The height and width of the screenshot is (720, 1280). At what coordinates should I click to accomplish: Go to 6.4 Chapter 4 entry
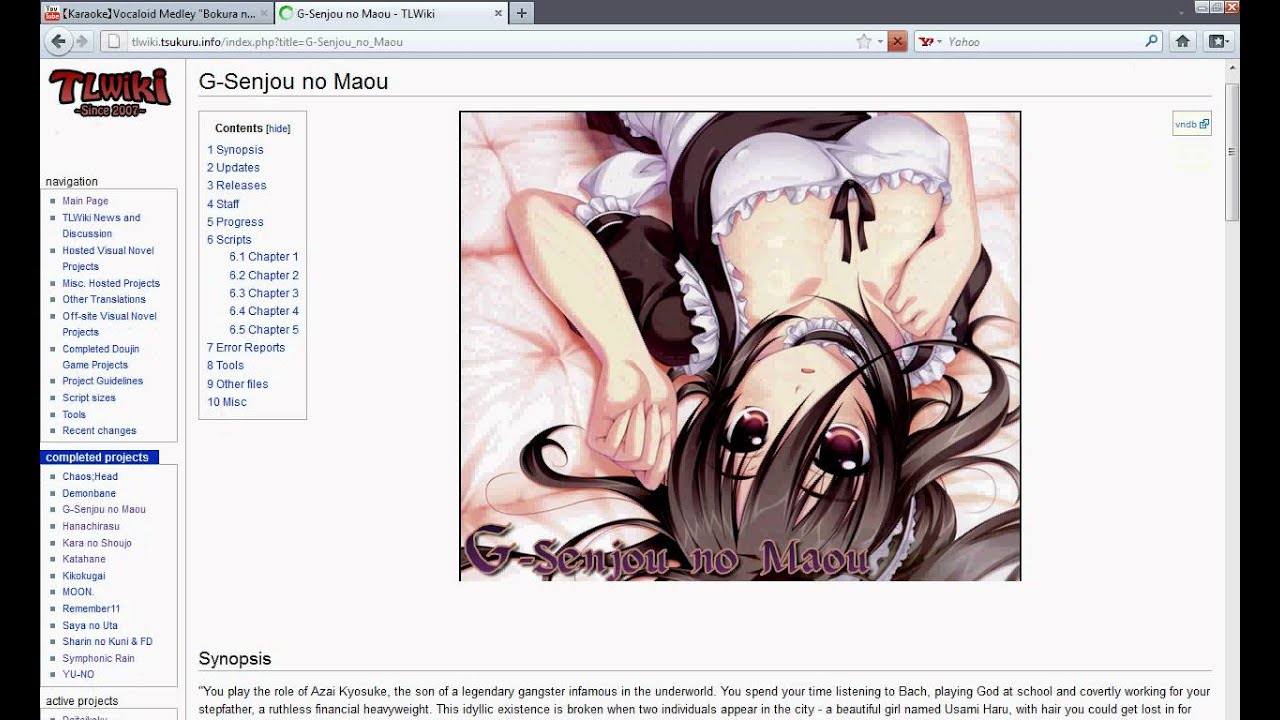[x=264, y=311]
